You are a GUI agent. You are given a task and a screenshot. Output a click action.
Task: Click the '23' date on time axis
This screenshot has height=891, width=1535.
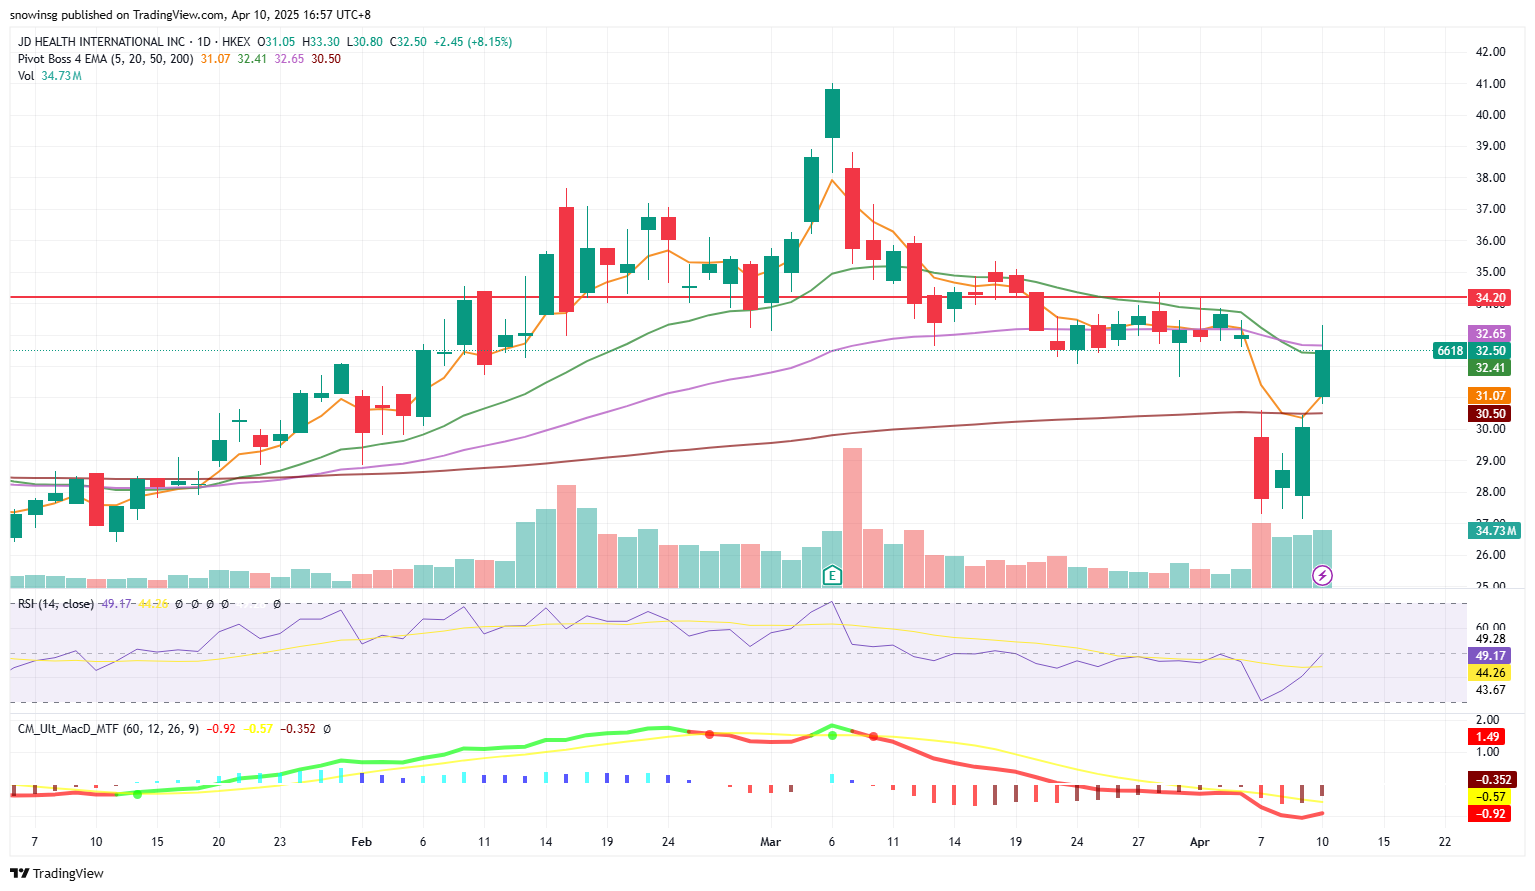[x=280, y=842]
